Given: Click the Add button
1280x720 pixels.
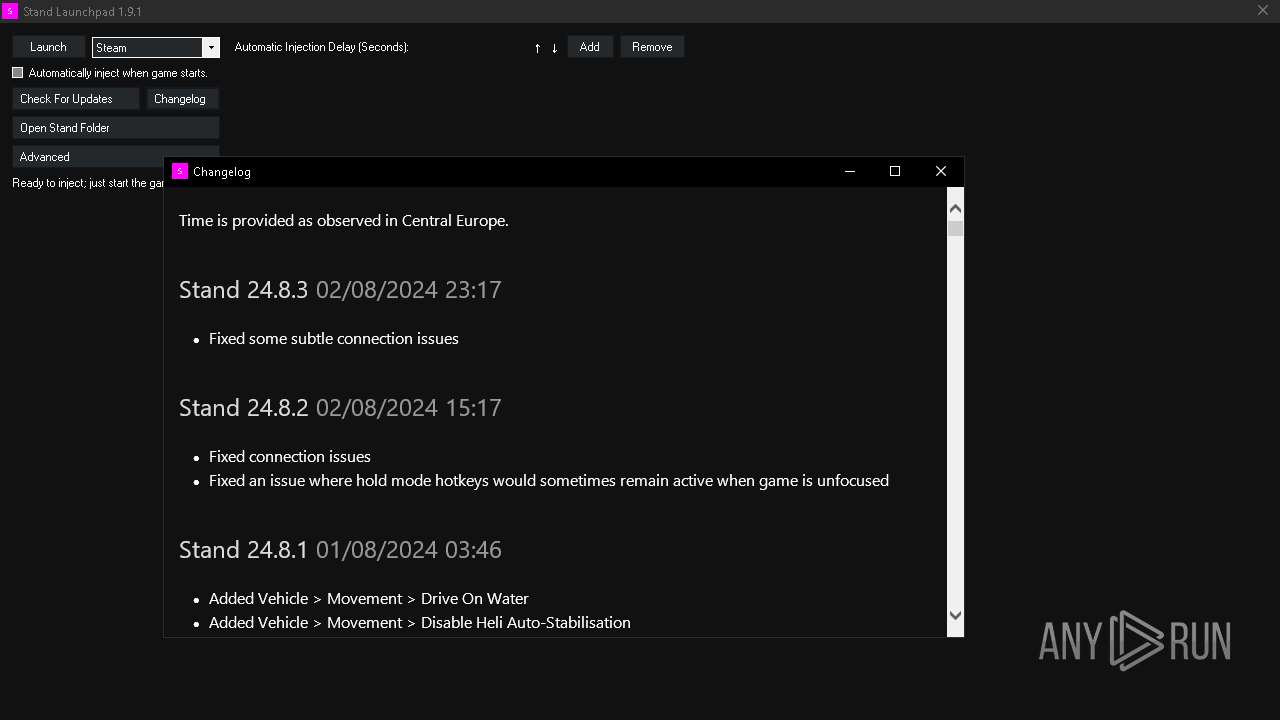Looking at the screenshot, I should 590,47.
